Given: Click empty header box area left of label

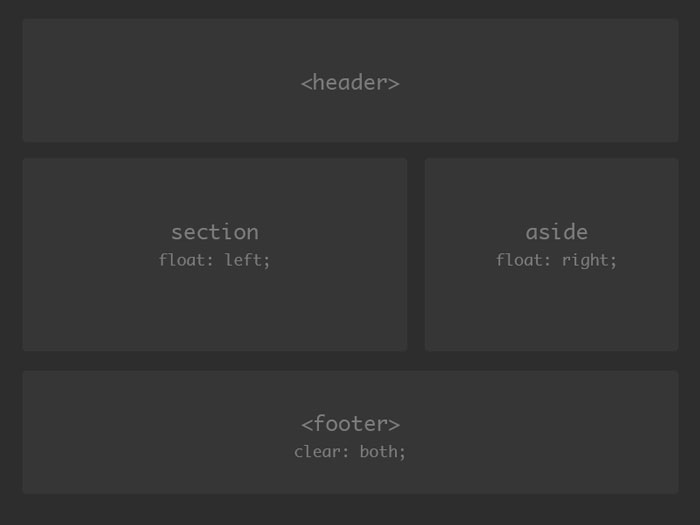Looking at the screenshot, I should coord(150,83).
